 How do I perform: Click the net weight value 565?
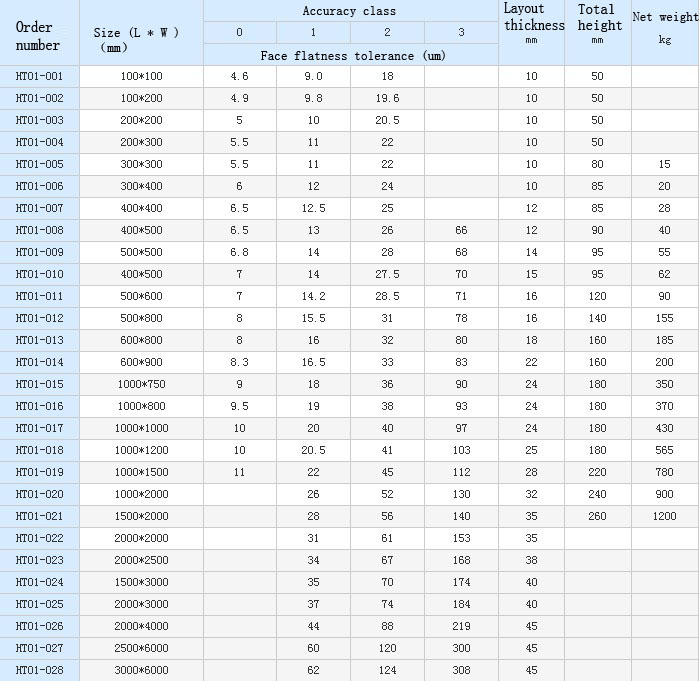coord(665,450)
